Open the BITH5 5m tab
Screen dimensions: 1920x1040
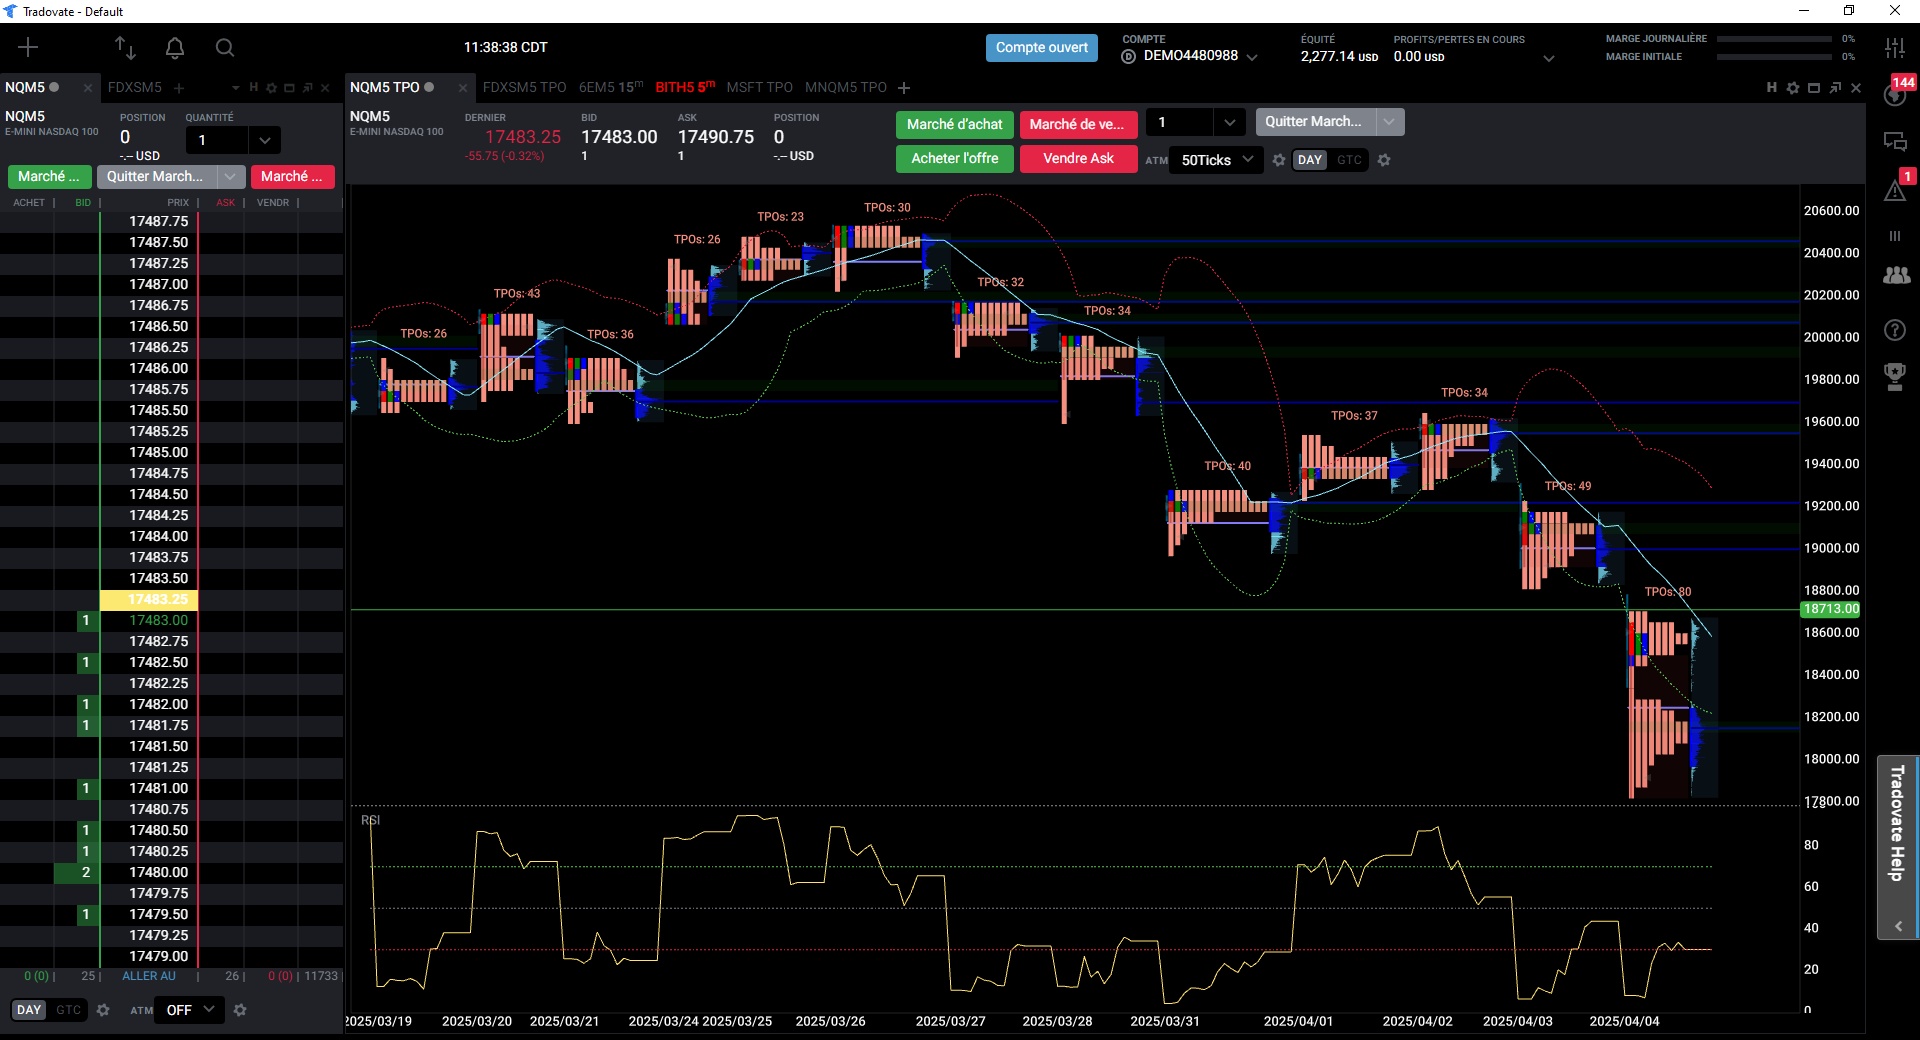[685, 87]
